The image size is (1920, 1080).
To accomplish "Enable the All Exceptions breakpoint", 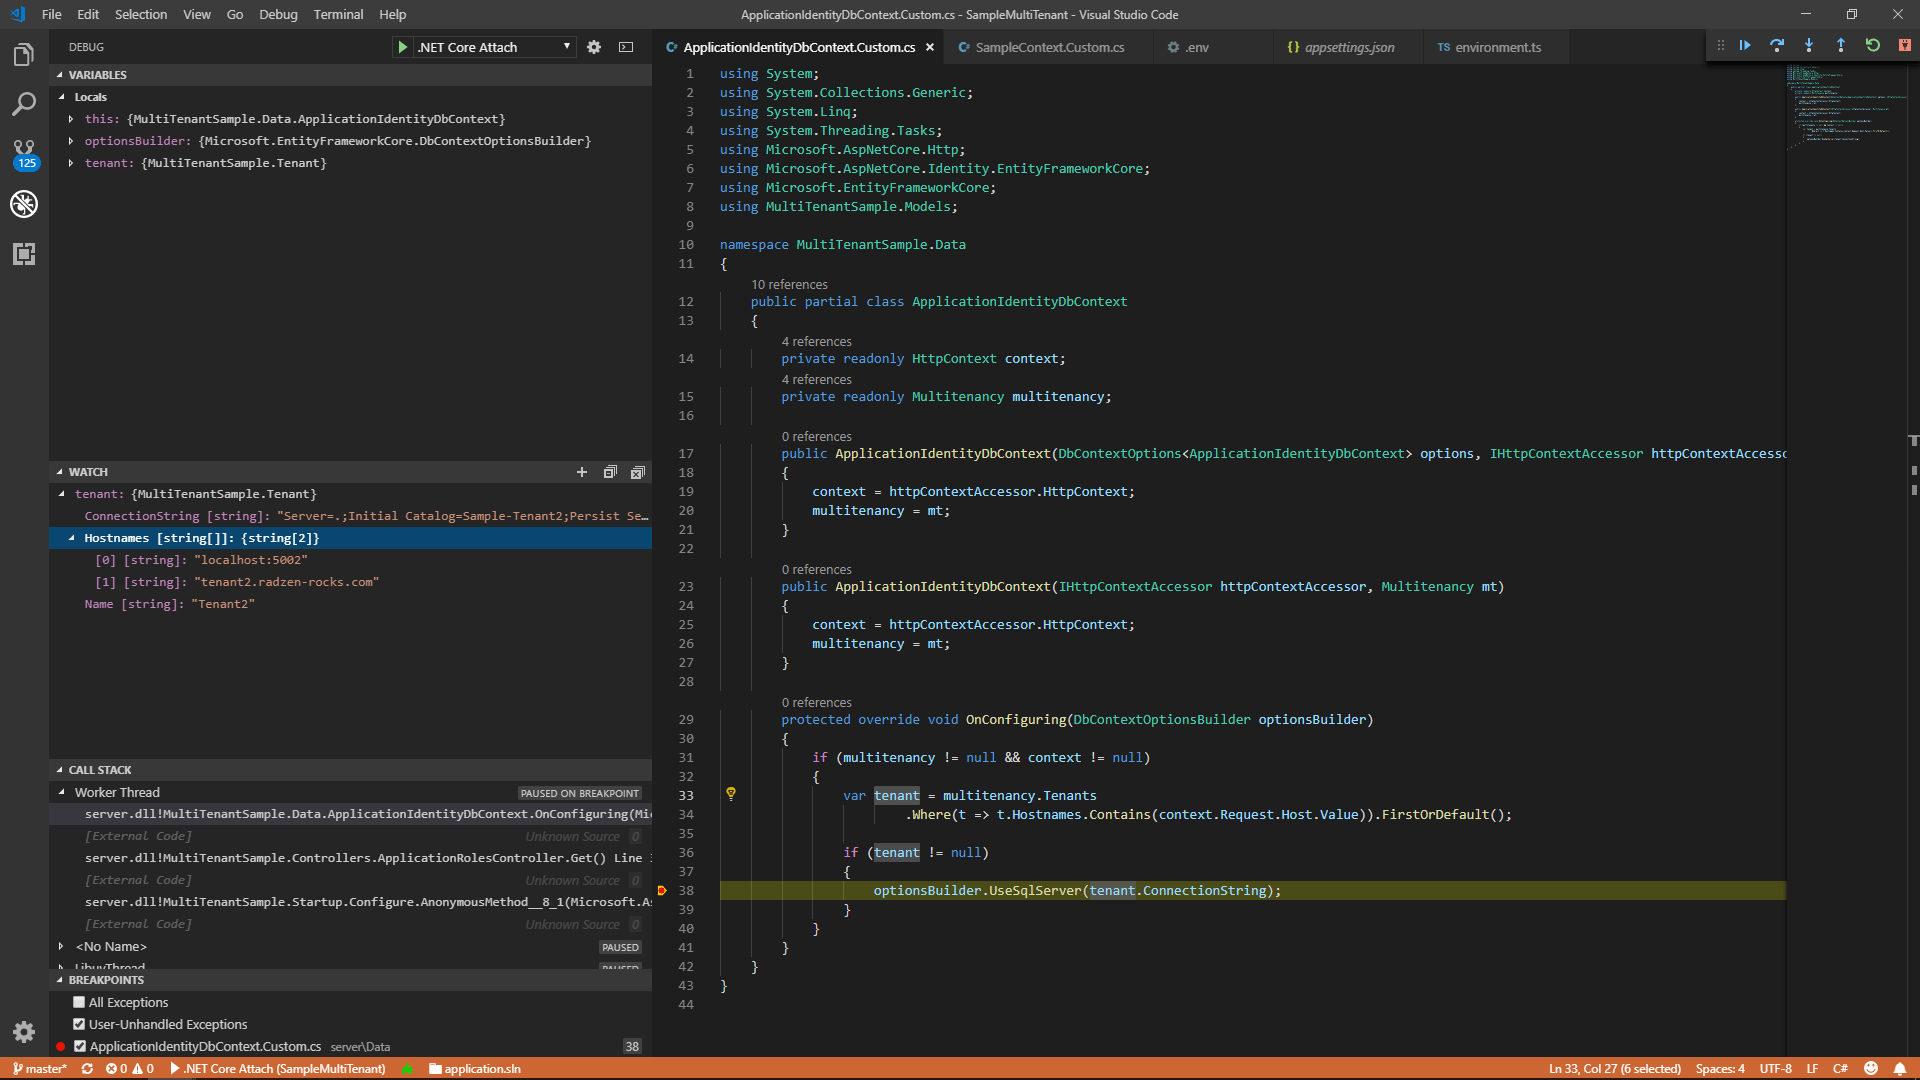I will [79, 1002].
